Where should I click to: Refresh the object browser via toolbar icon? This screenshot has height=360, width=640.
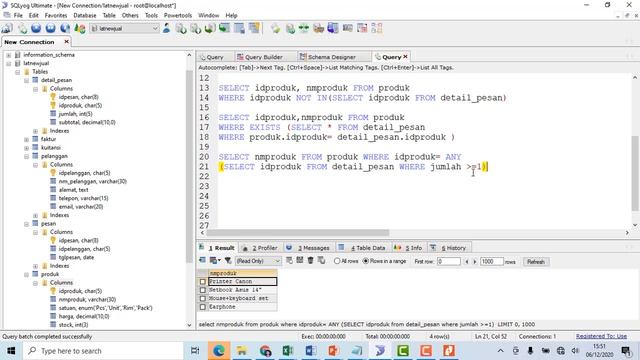pos(80,28)
